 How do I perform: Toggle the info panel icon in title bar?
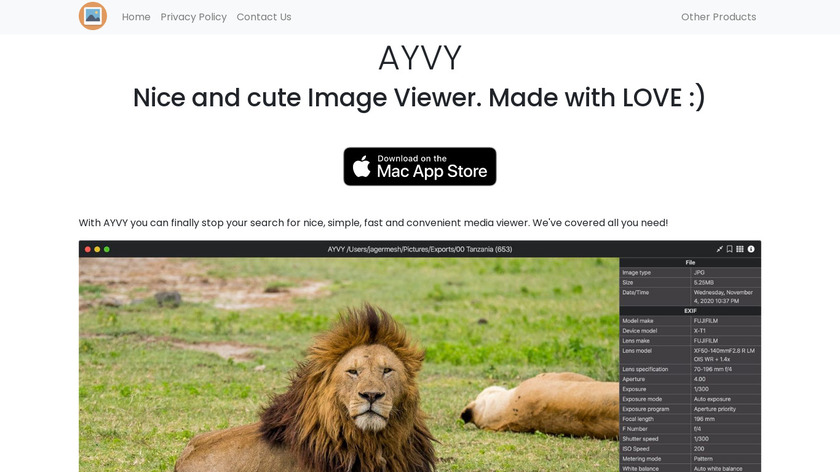751,249
